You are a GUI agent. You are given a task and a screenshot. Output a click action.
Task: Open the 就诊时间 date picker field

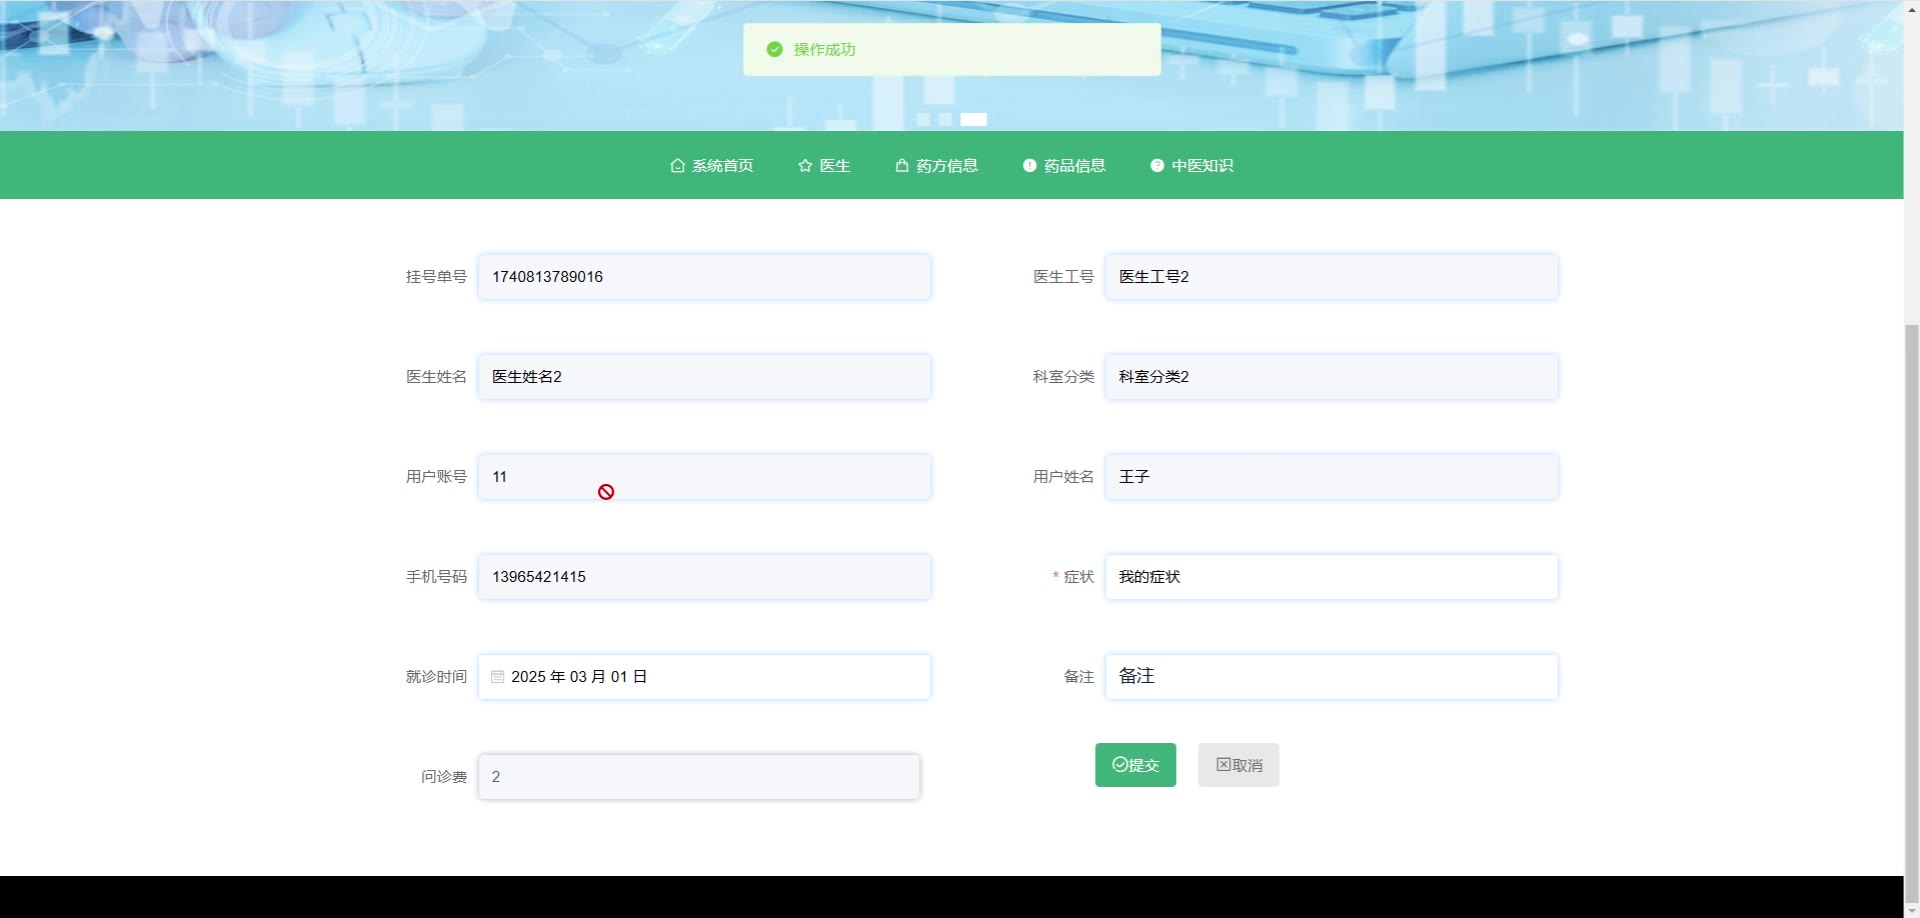click(704, 677)
